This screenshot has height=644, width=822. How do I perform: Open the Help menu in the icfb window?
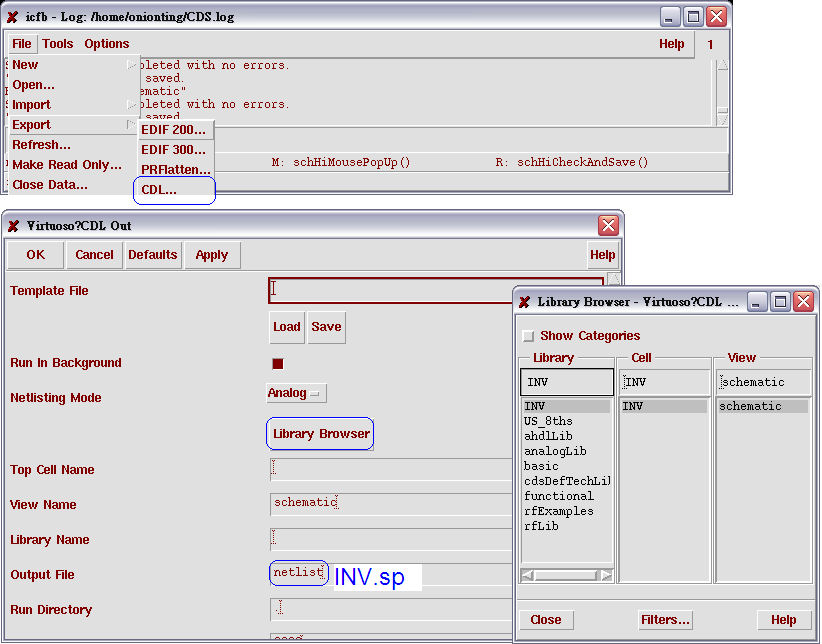(672, 44)
